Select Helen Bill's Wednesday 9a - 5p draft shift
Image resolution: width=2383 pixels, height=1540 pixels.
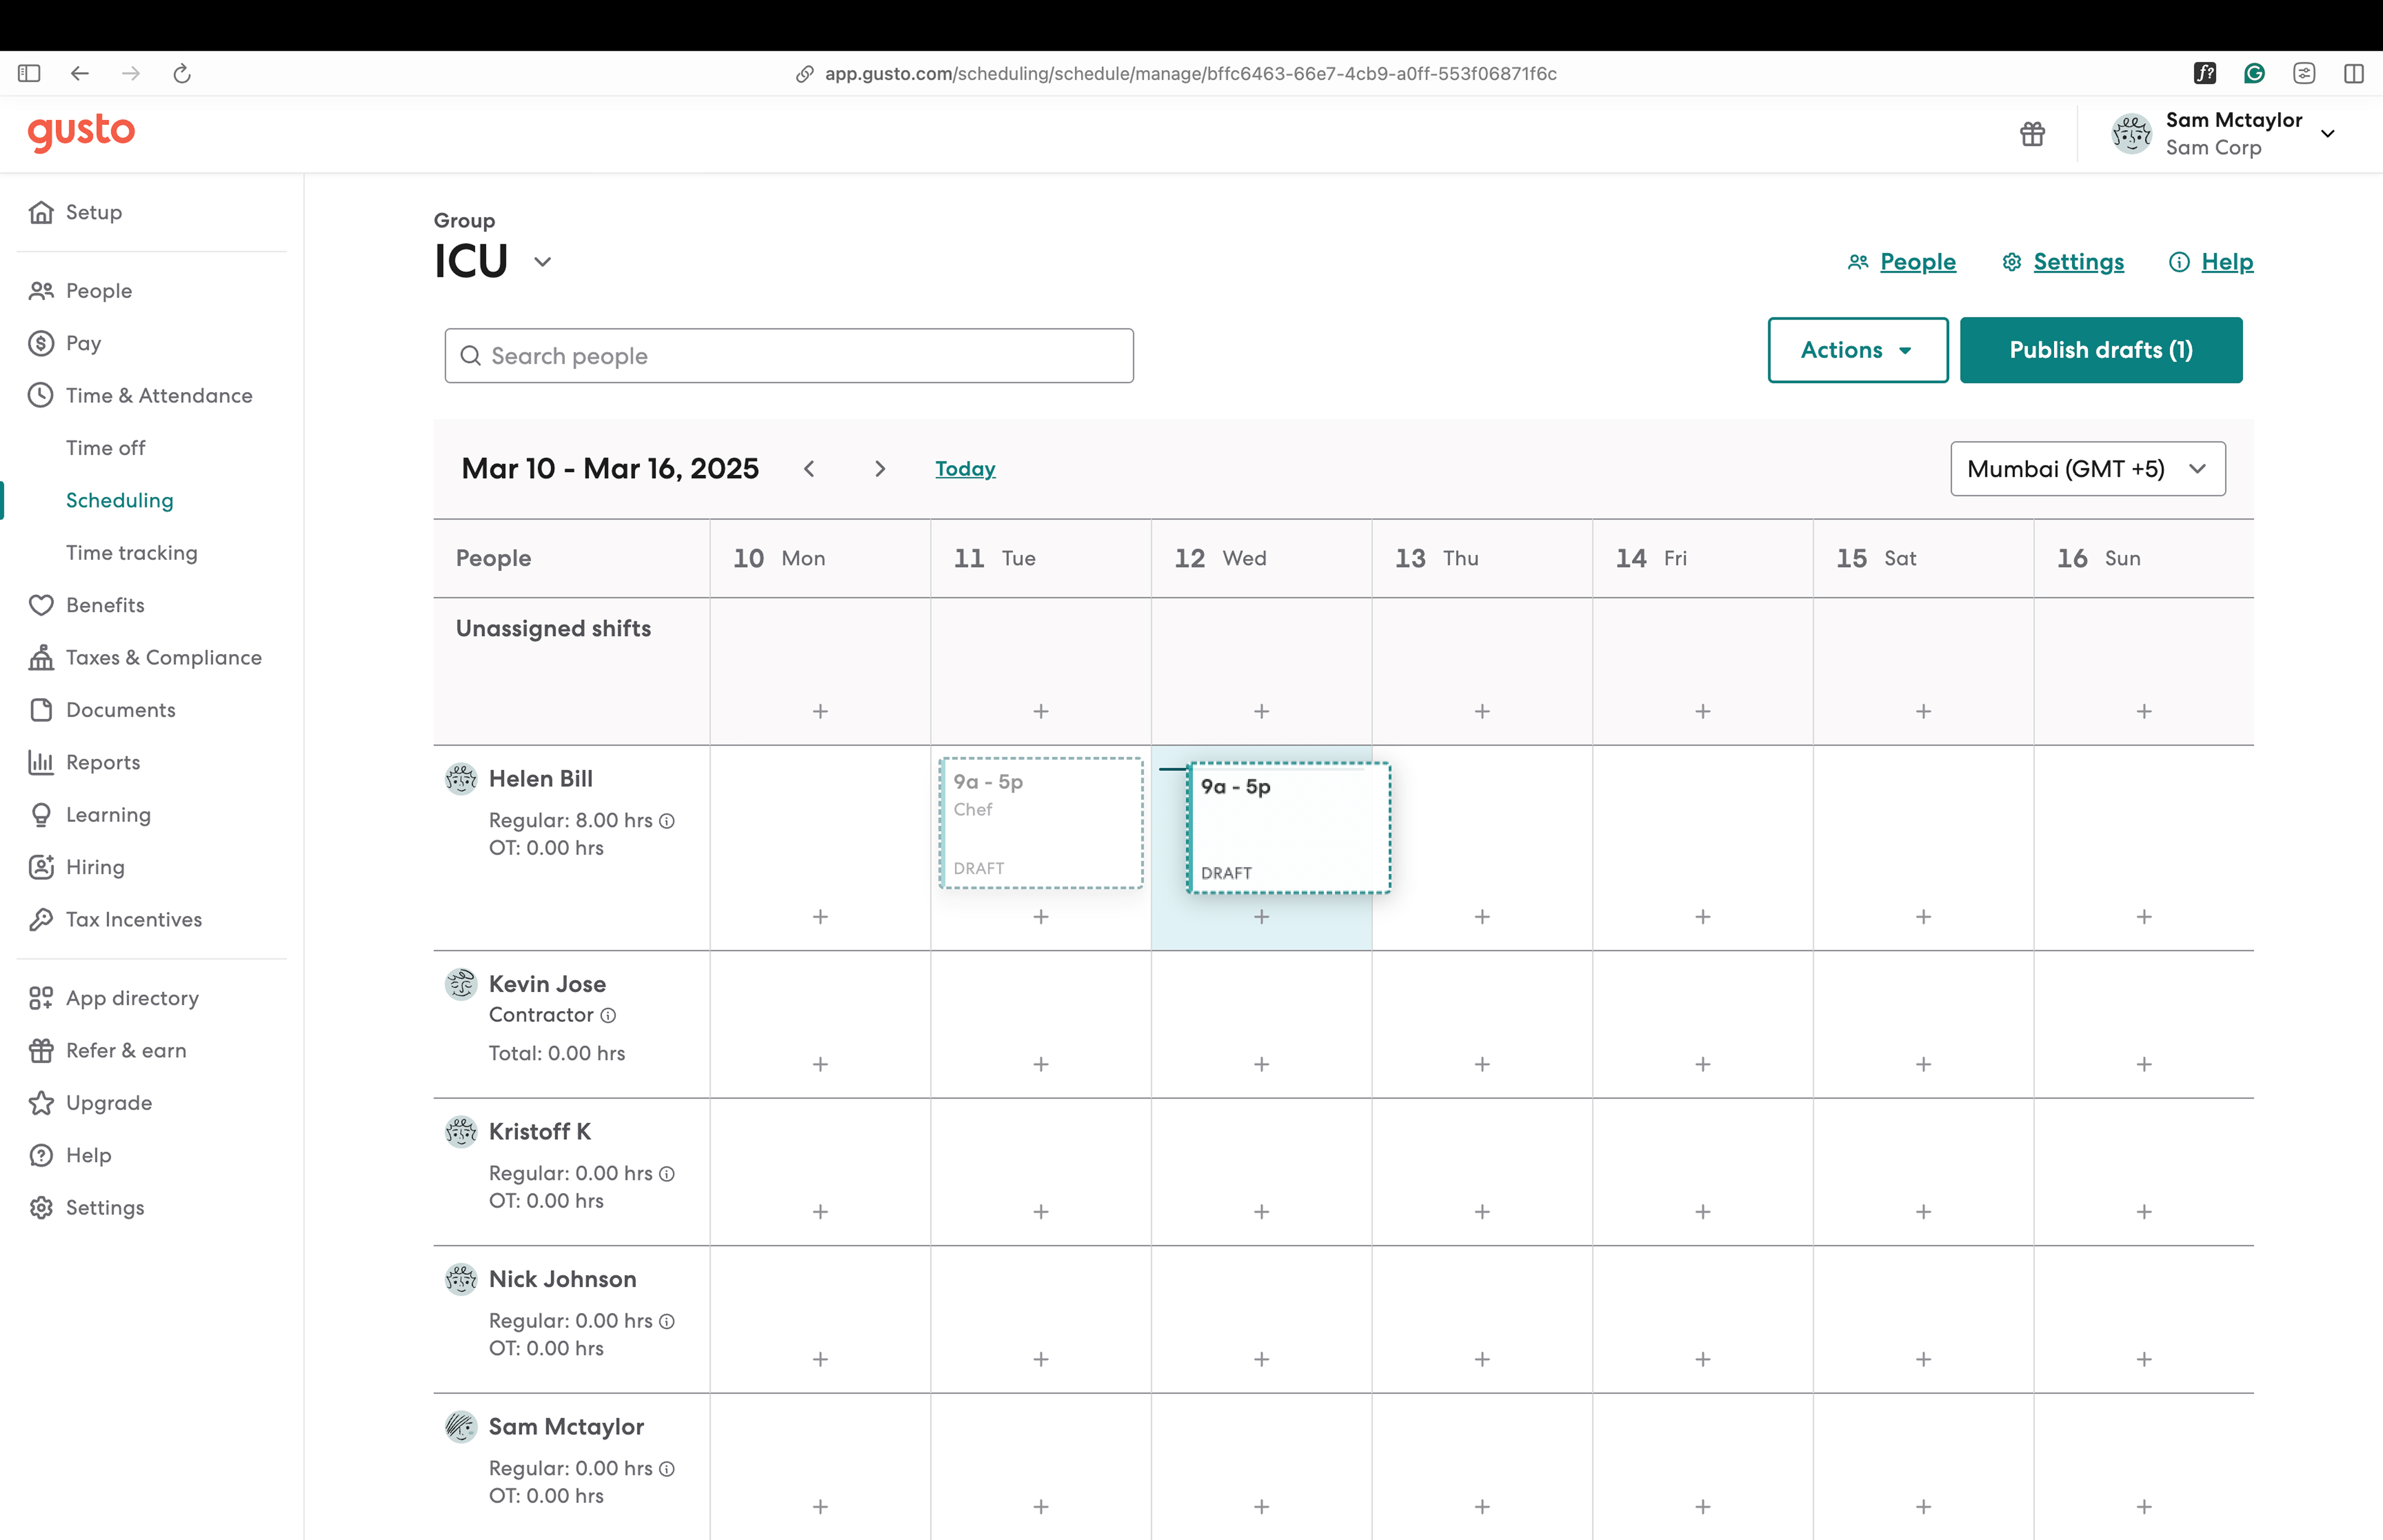click(x=1289, y=828)
